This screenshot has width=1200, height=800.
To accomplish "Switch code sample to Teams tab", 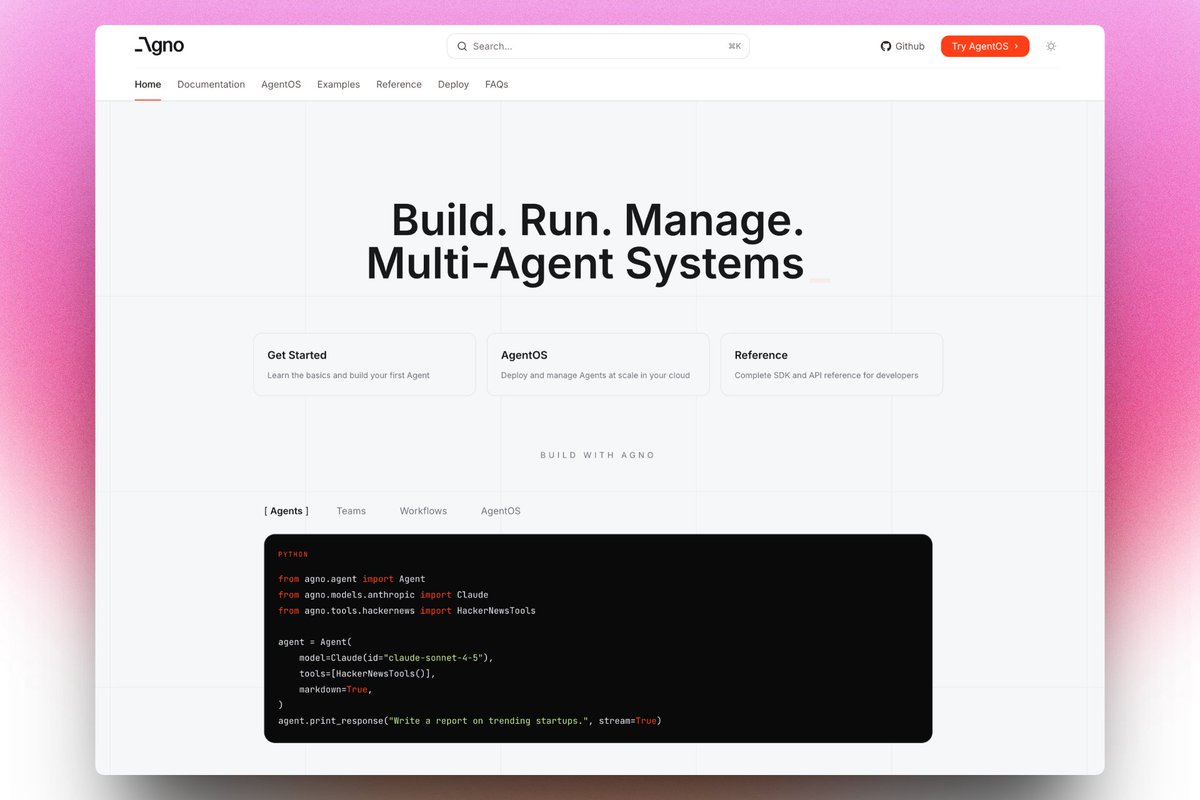I will point(351,511).
